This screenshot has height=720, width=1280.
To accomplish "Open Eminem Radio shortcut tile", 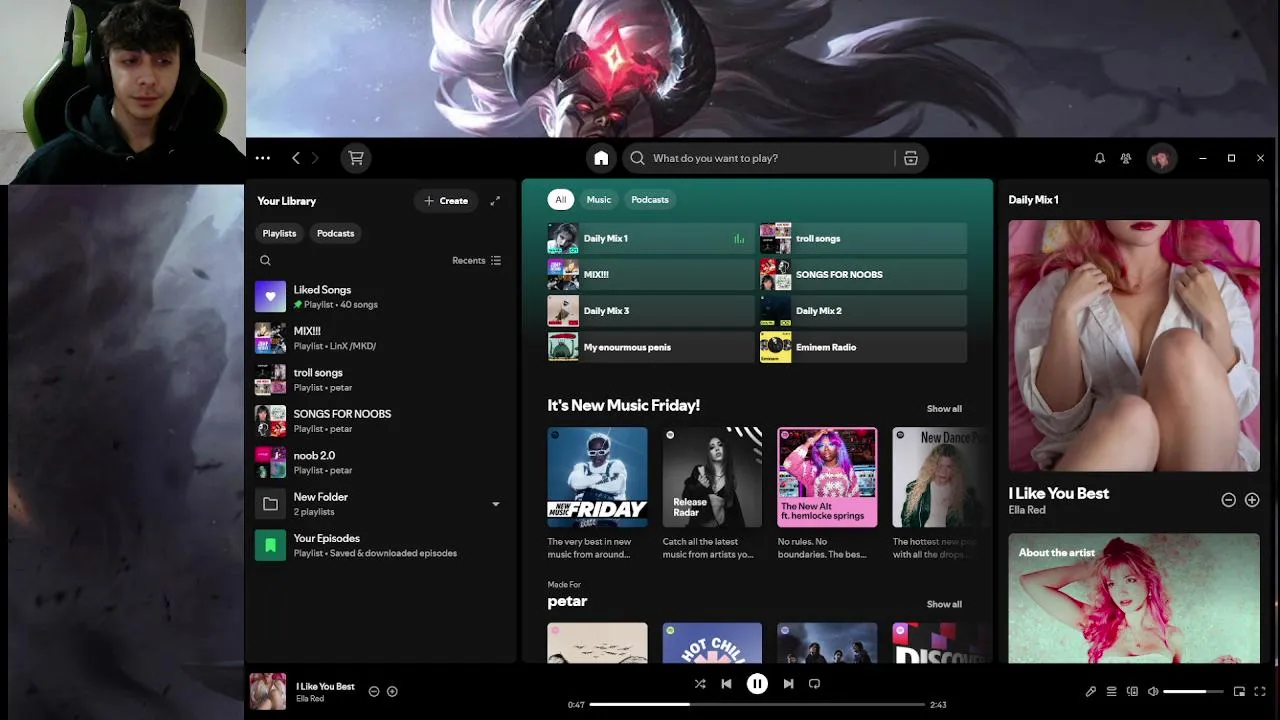I will 863,347.
